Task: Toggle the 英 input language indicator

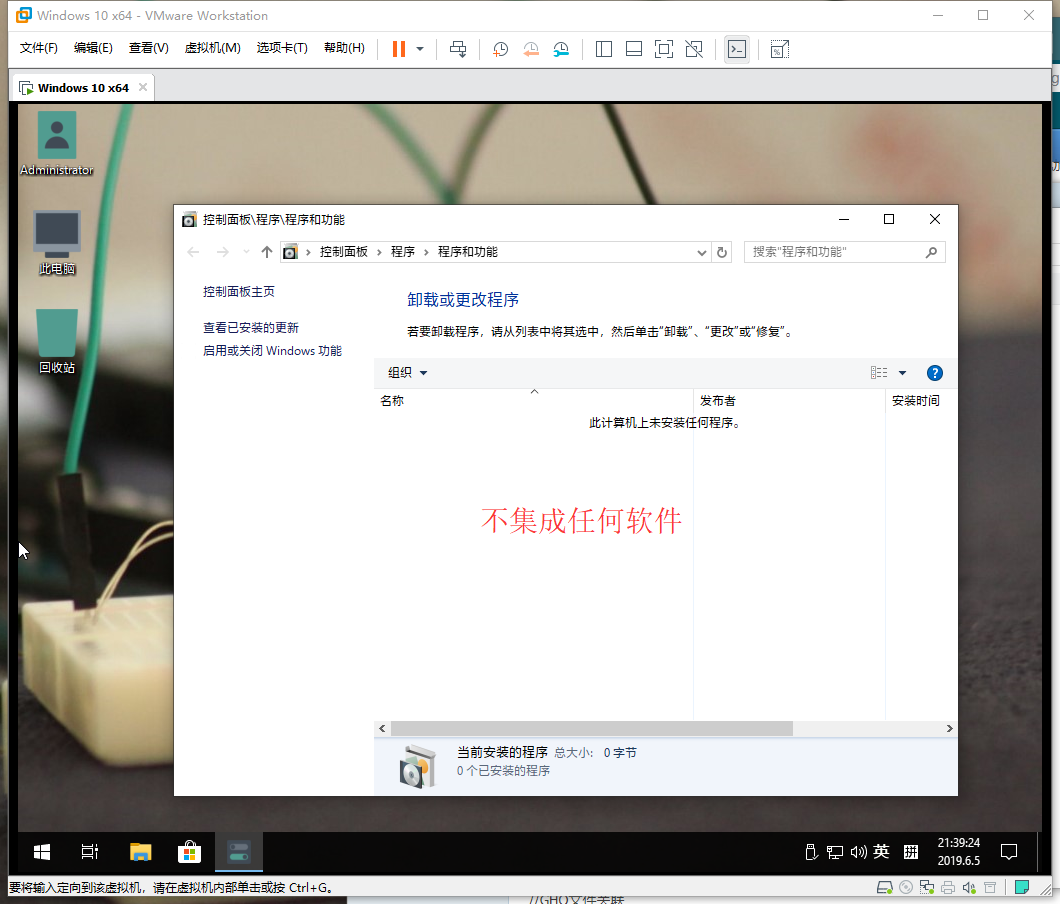Action: coord(881,851)
